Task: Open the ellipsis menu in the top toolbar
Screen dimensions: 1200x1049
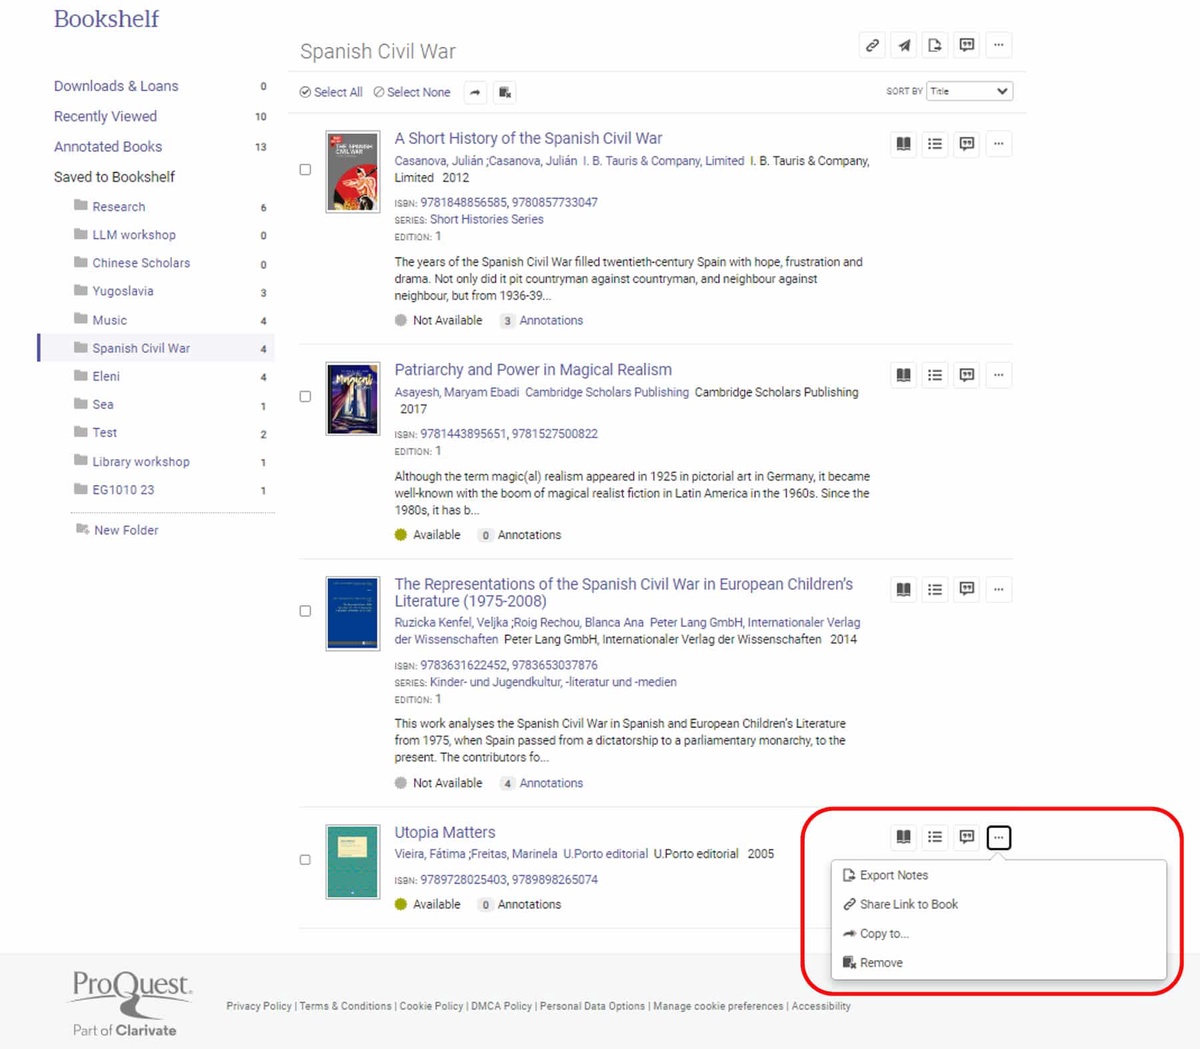Action: 998,44
